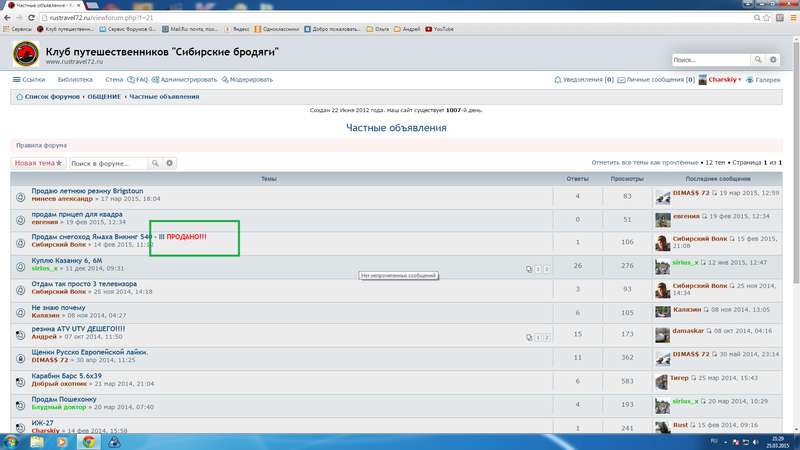The height and width of the screenshot is (450, 800).
Task: Go to page 2 of Куплю Казанку topic
Action: coord(546,269)
